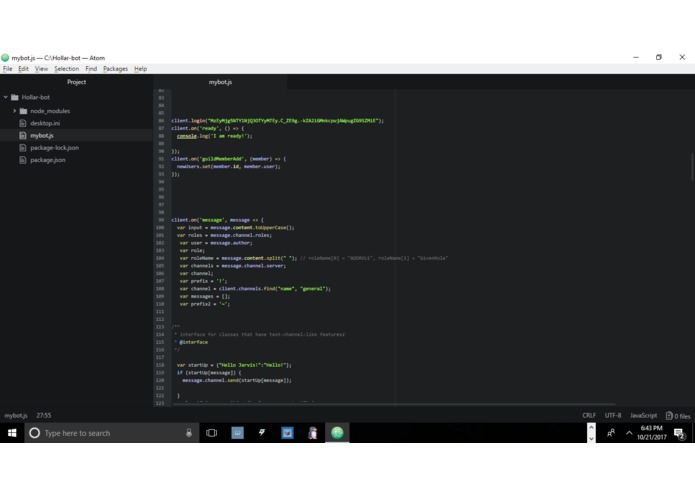Open the Windows Start menu

pyautogui.click(x=12, y=433)
